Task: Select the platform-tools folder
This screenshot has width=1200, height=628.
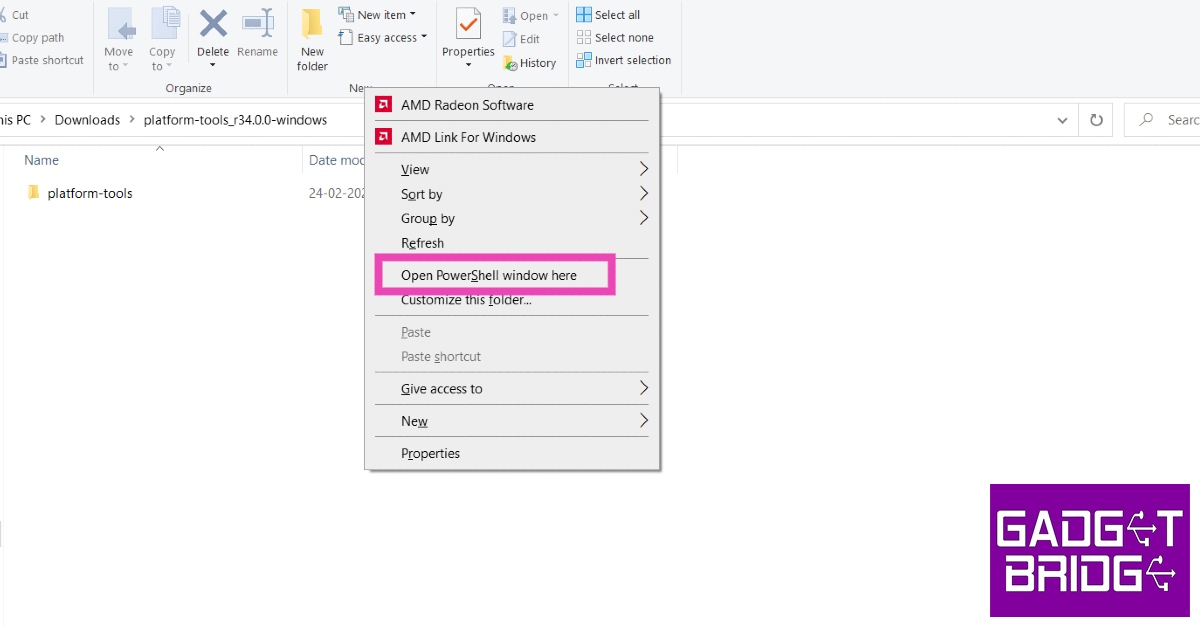Action: [90, 193]
